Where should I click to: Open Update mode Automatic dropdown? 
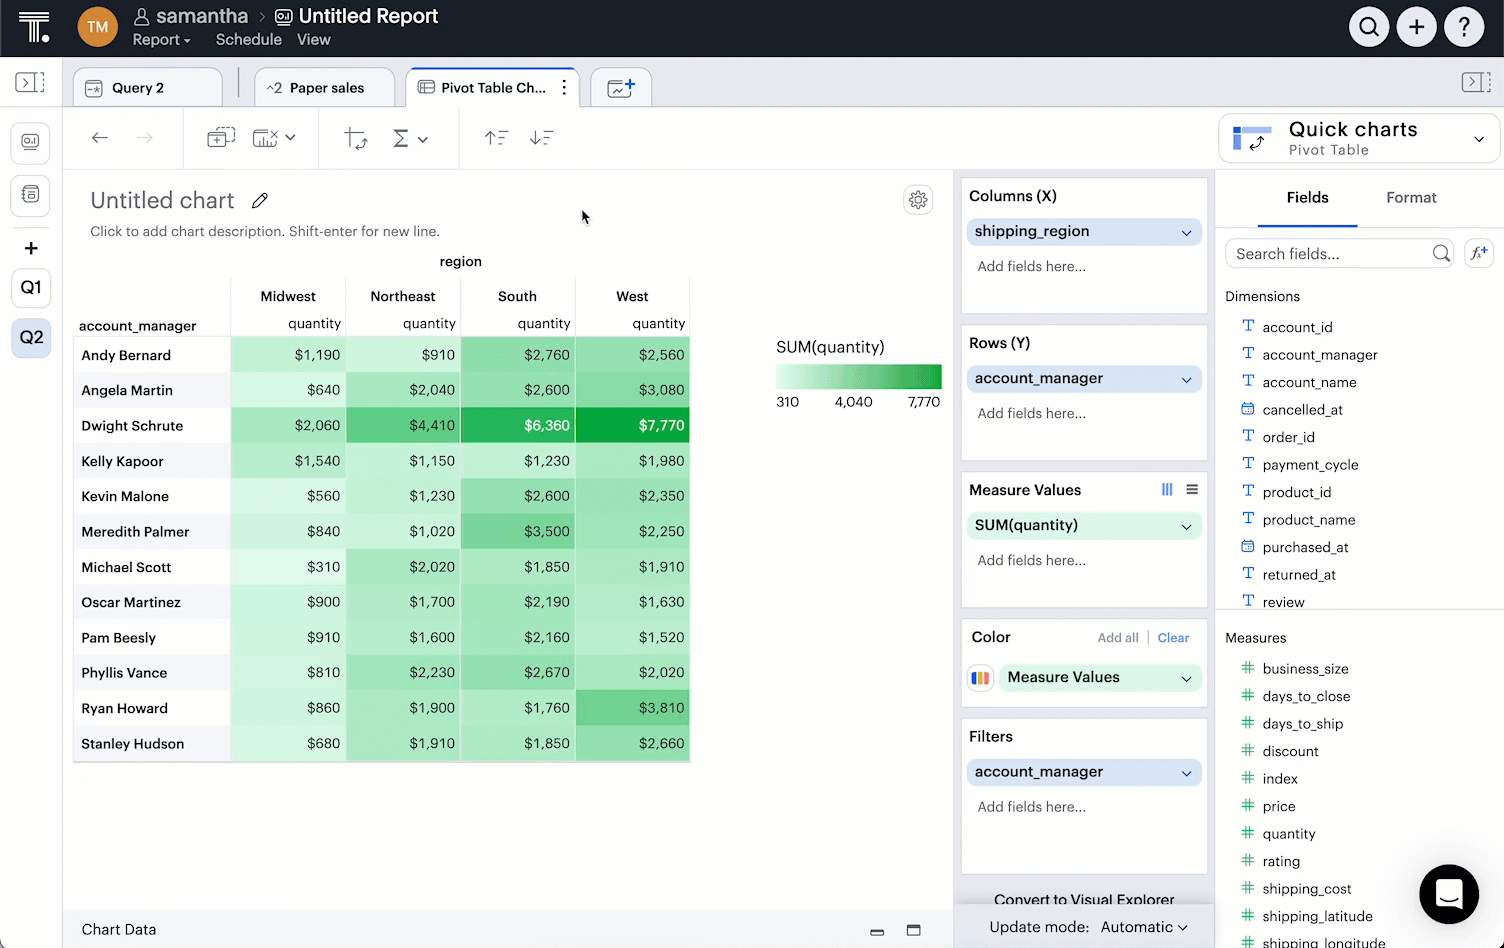click(x=1143, y=927)
